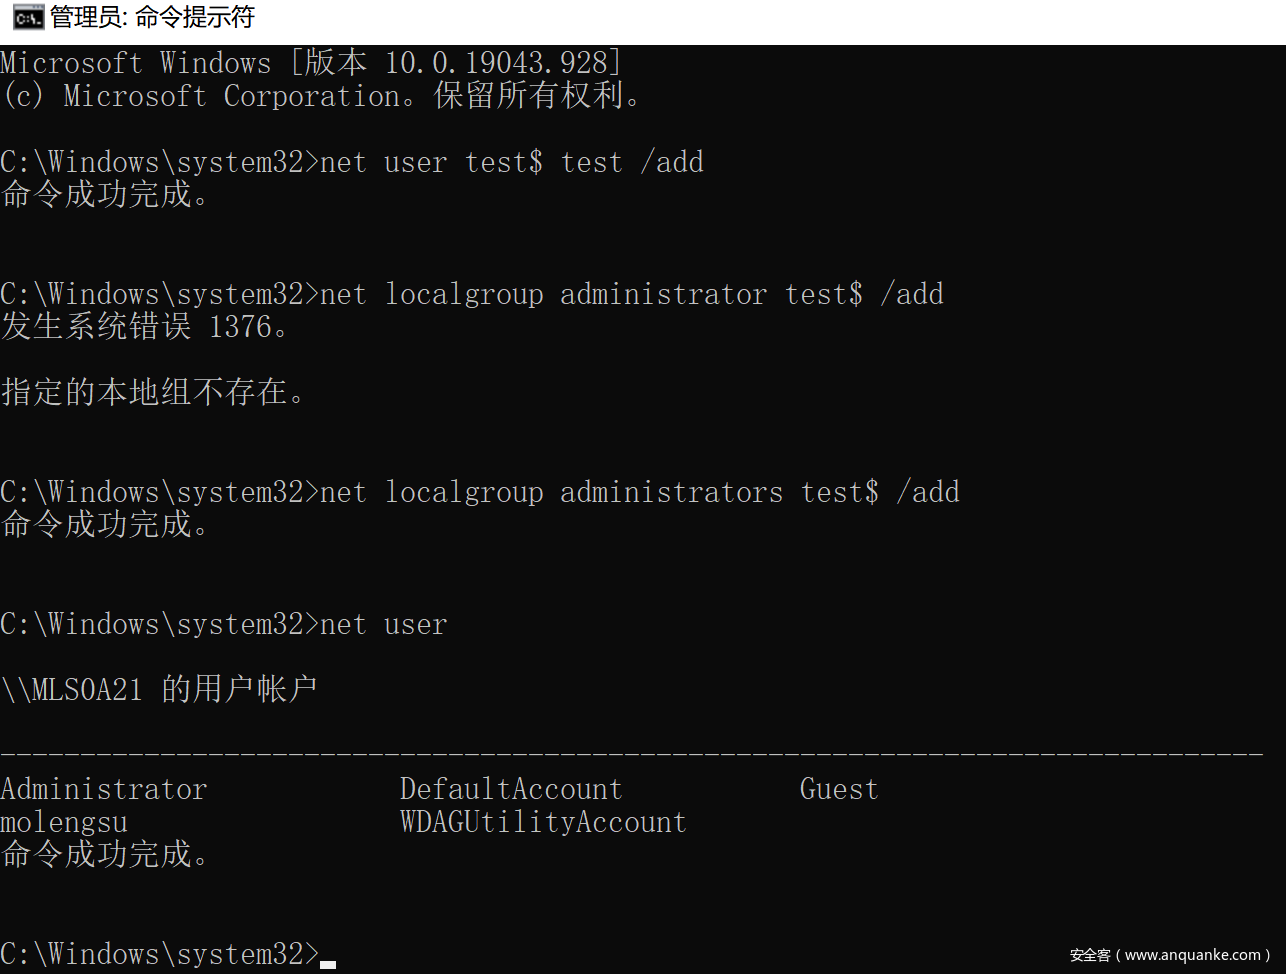This screenshot has height=974, width=1286.
Task: Click the 管理员: 命令提示符 window title
Action: click(x=152, y=17)
